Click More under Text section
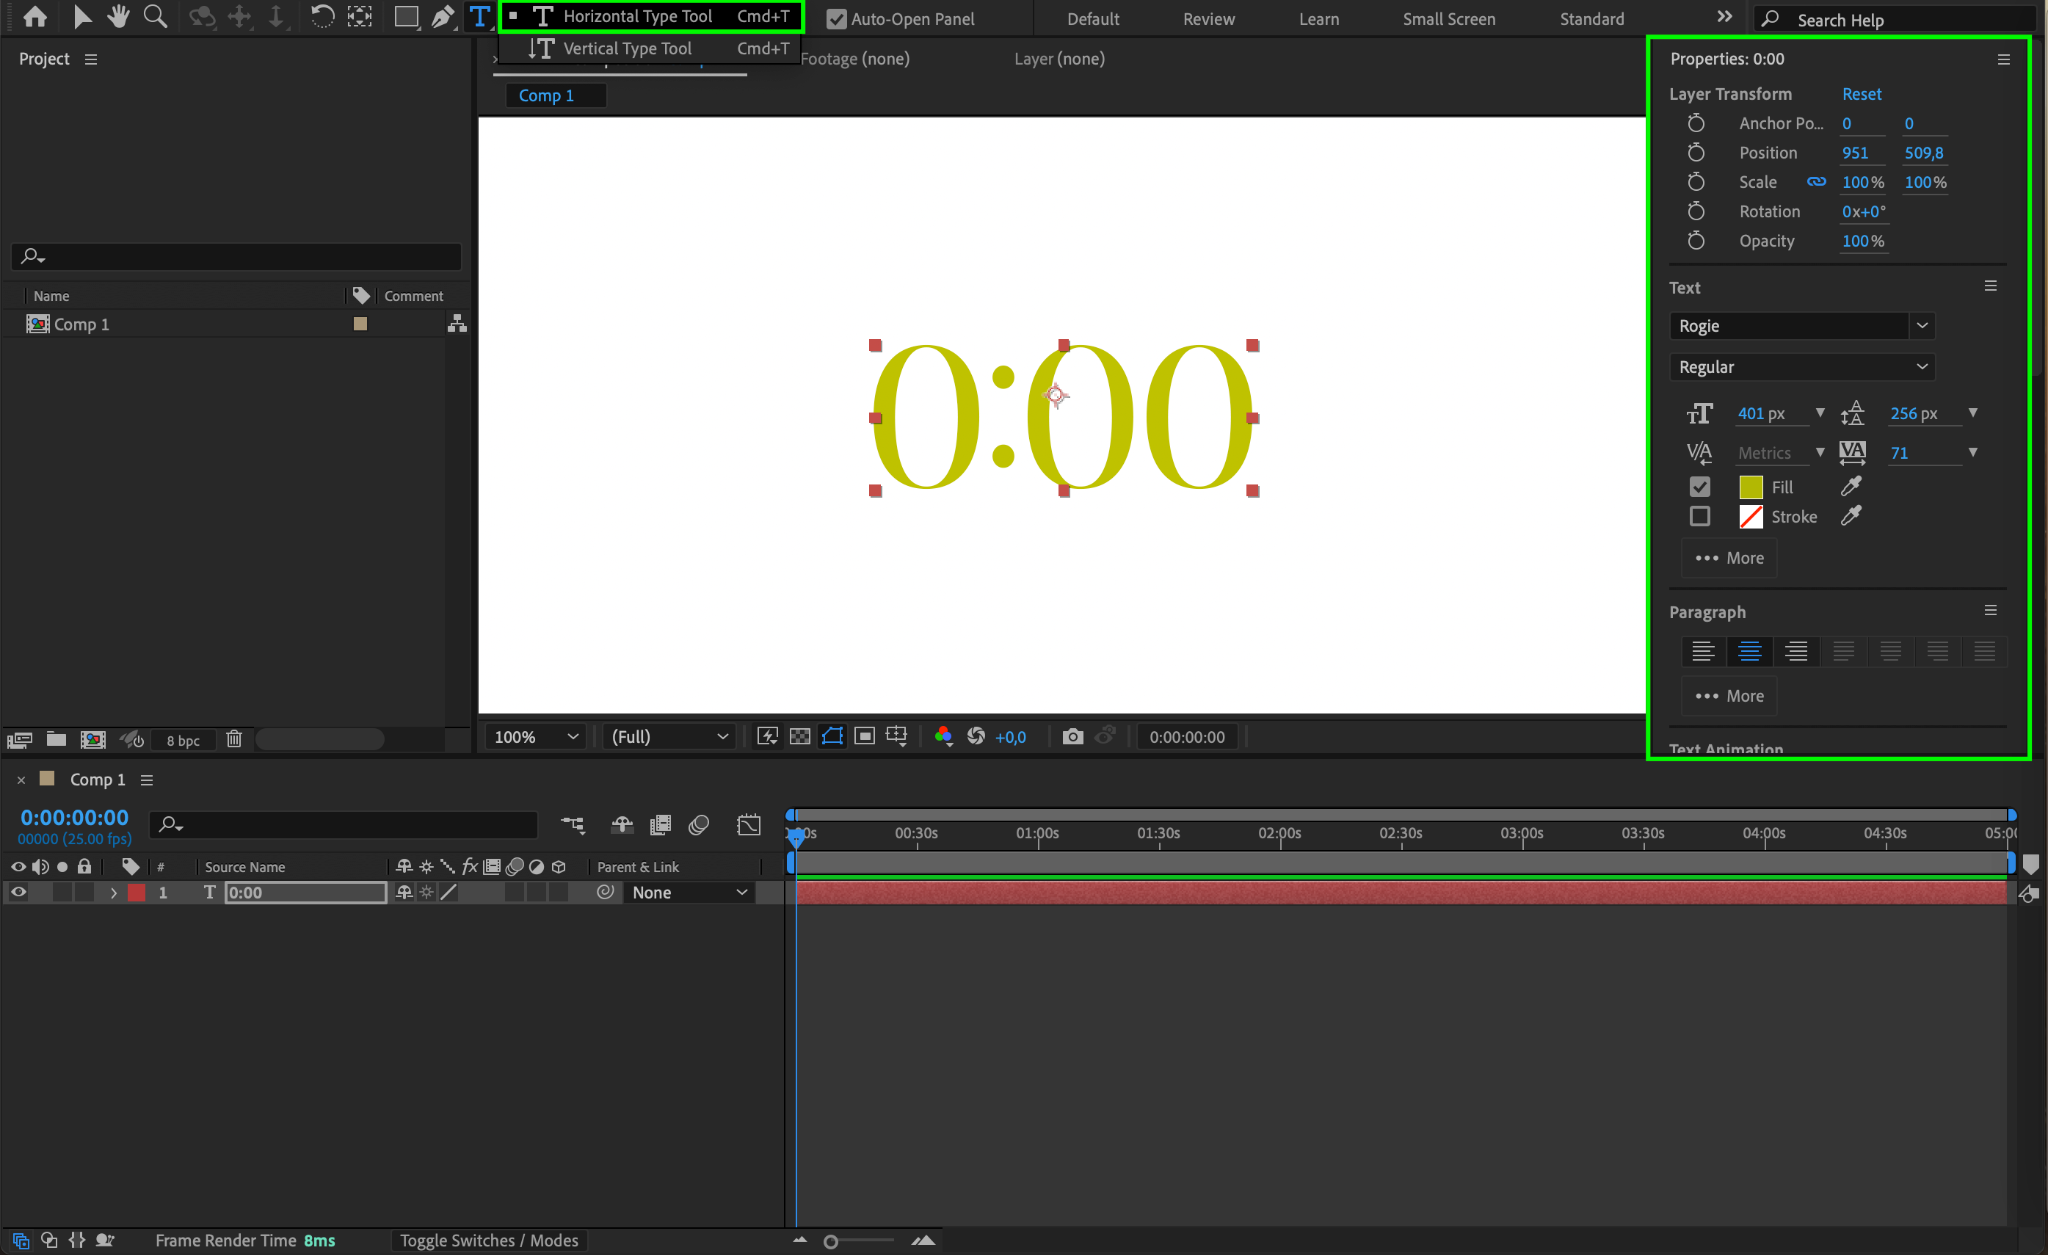This screenshot has width=2048, height=1255. click(x=1729, y=558)
